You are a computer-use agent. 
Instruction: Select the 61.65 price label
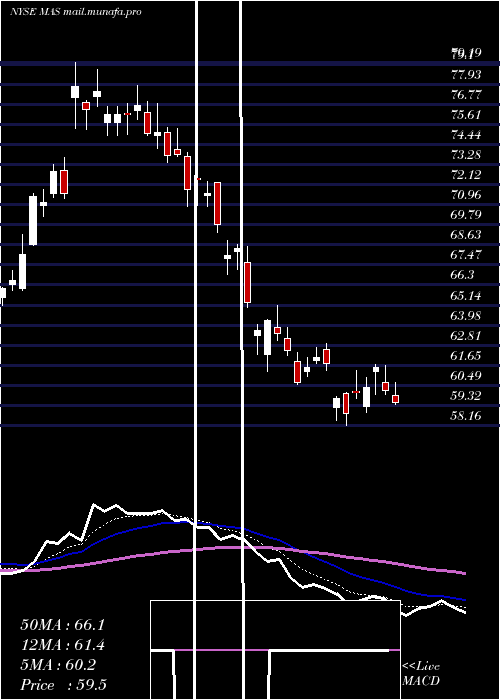pos(466,356)
